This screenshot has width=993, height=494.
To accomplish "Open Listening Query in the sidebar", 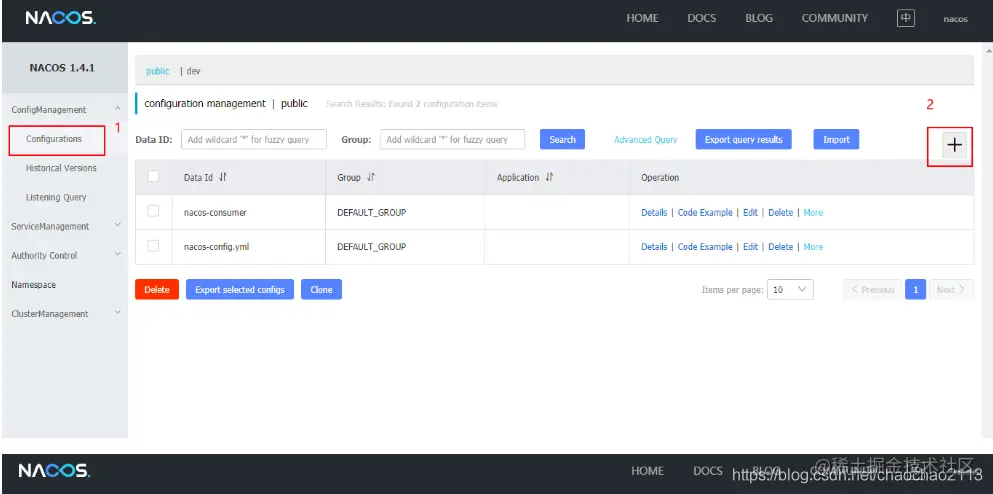I will 56,197.
